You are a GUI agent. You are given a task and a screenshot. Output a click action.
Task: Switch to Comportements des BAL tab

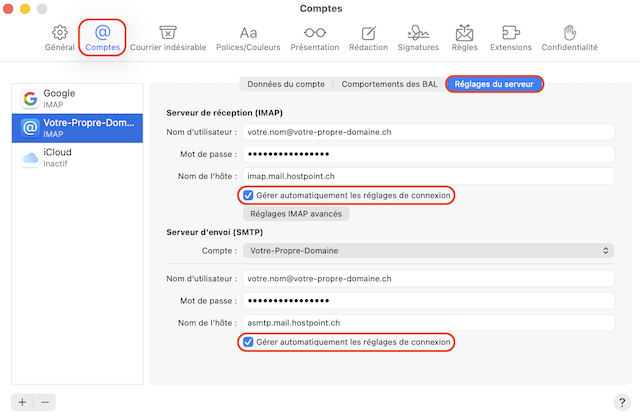(x=389, y=84)
